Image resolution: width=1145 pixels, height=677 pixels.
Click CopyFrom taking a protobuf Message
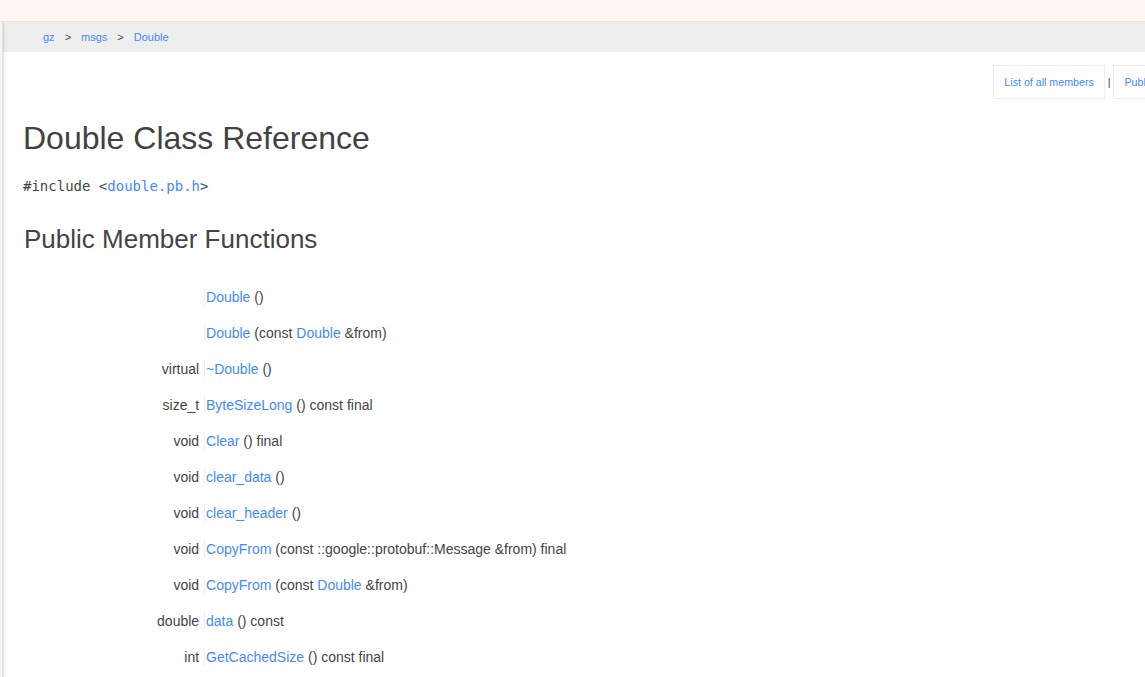point(238,549)
